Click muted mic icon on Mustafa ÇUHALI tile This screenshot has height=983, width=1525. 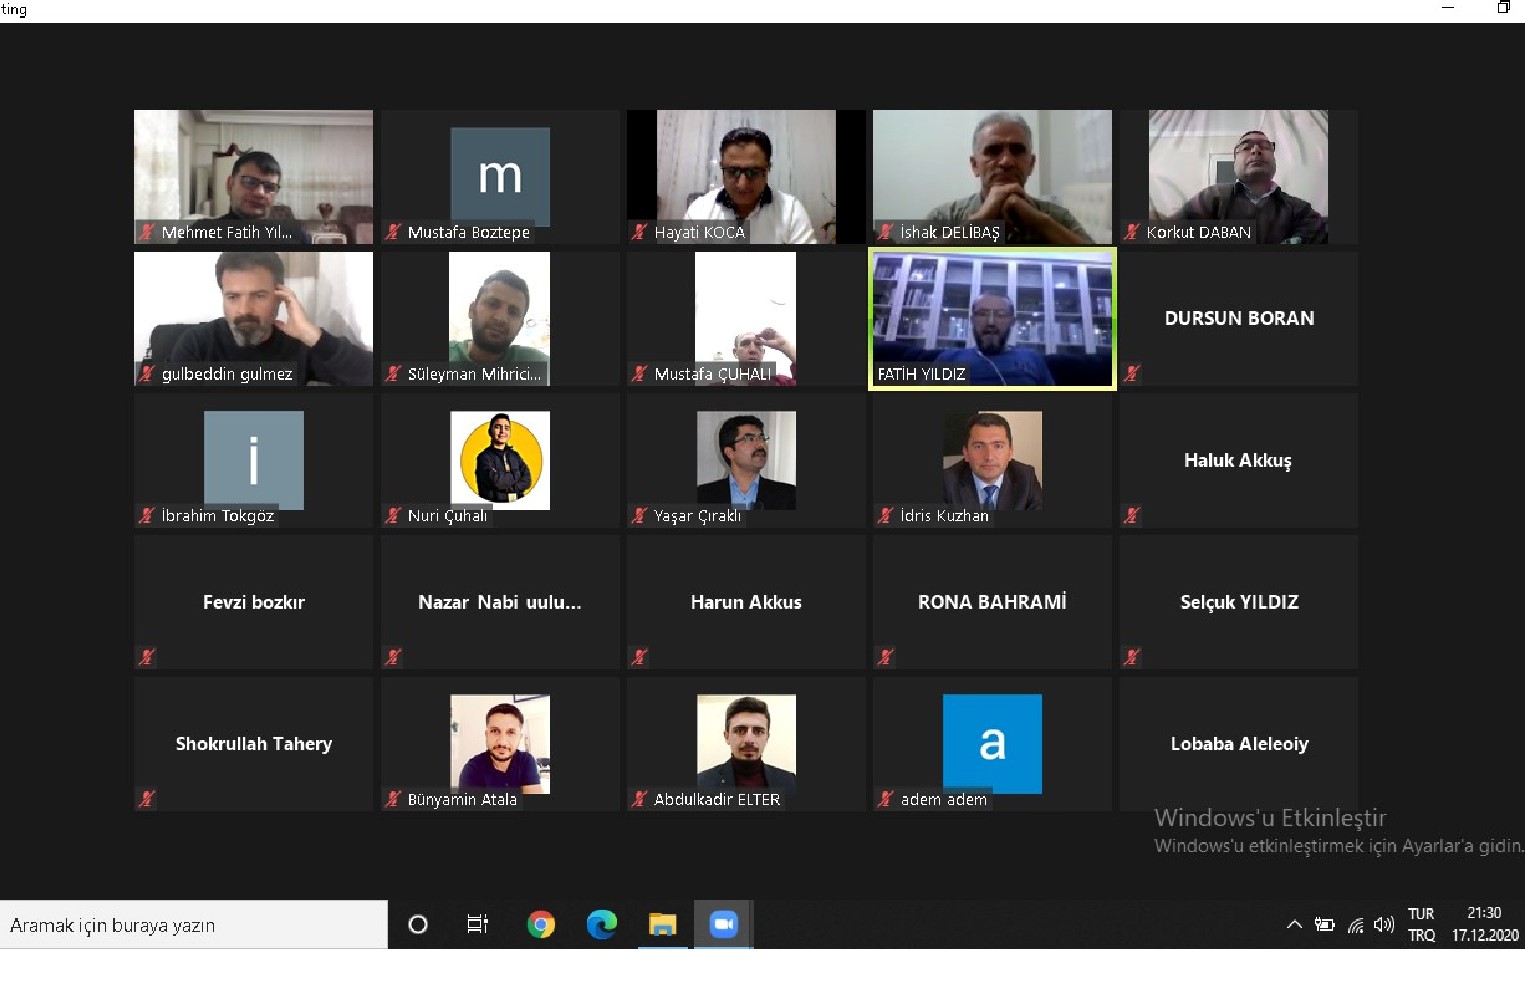640,374
